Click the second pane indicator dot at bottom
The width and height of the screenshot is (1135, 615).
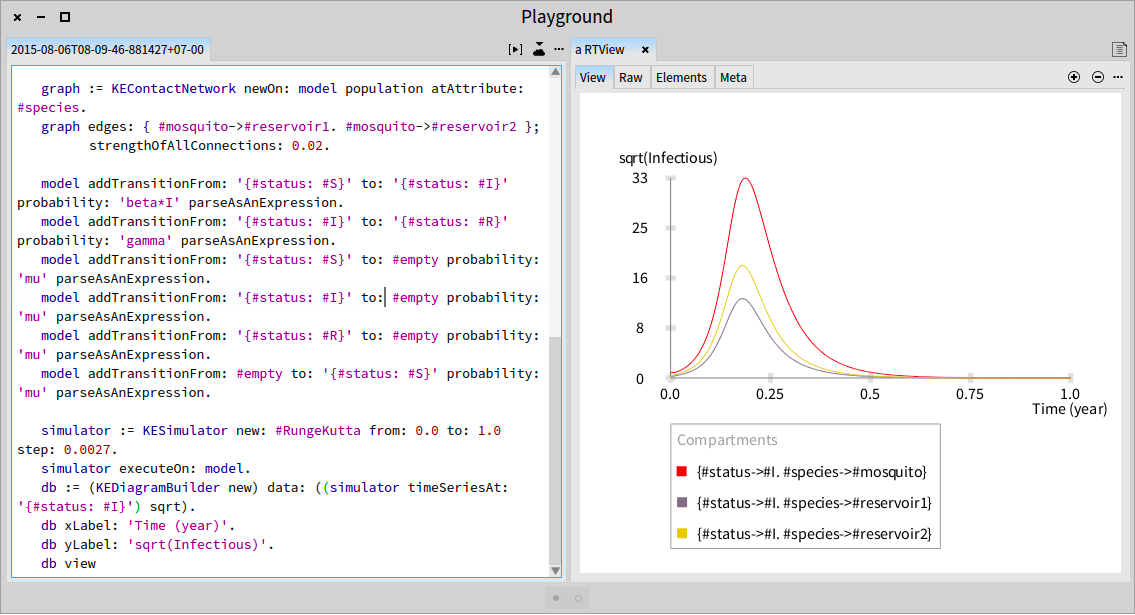(x=578, y=598)
